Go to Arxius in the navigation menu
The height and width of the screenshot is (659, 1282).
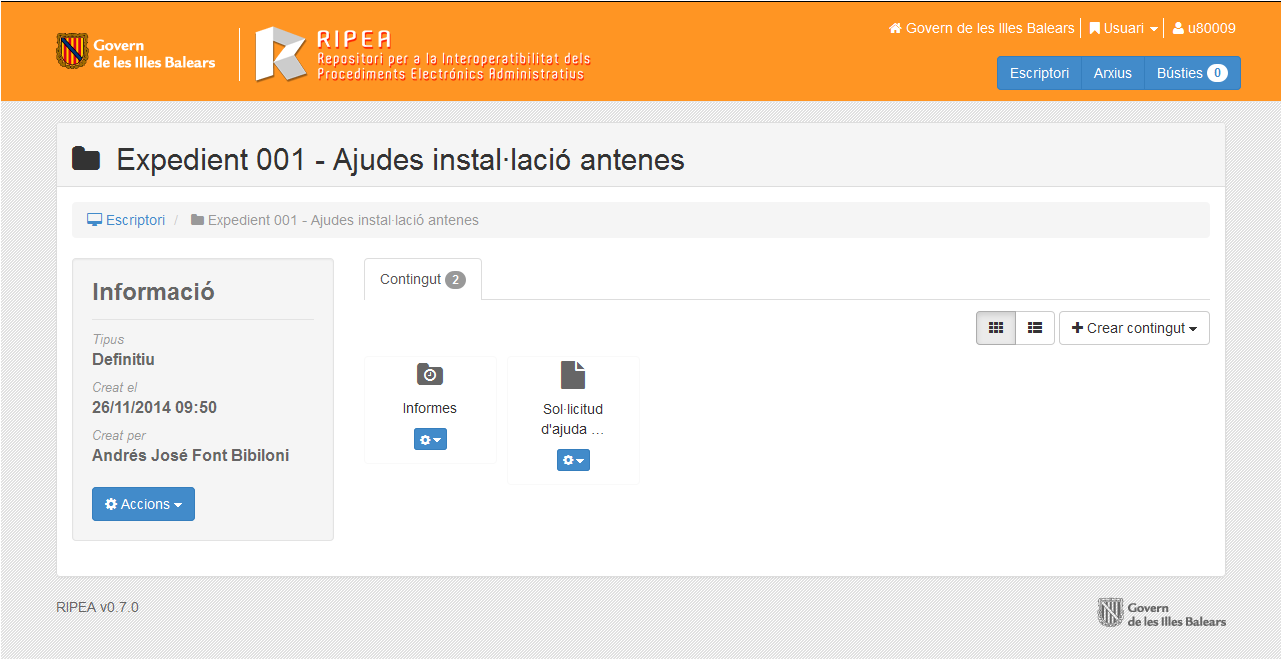point(1112,73)
